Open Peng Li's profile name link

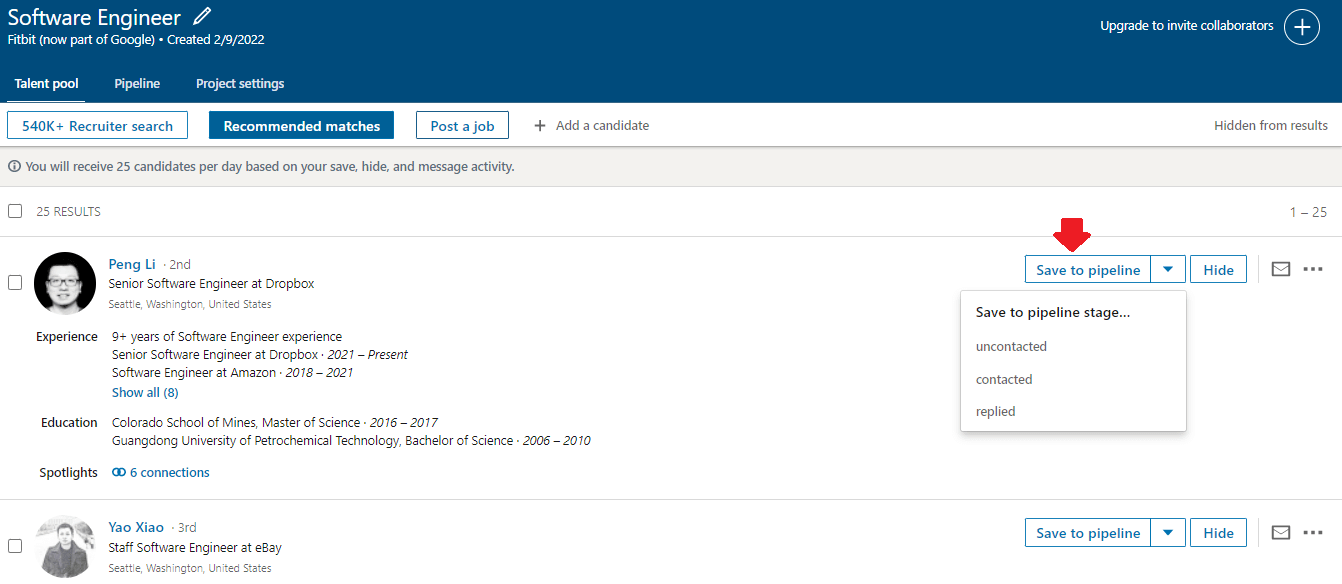132,264
